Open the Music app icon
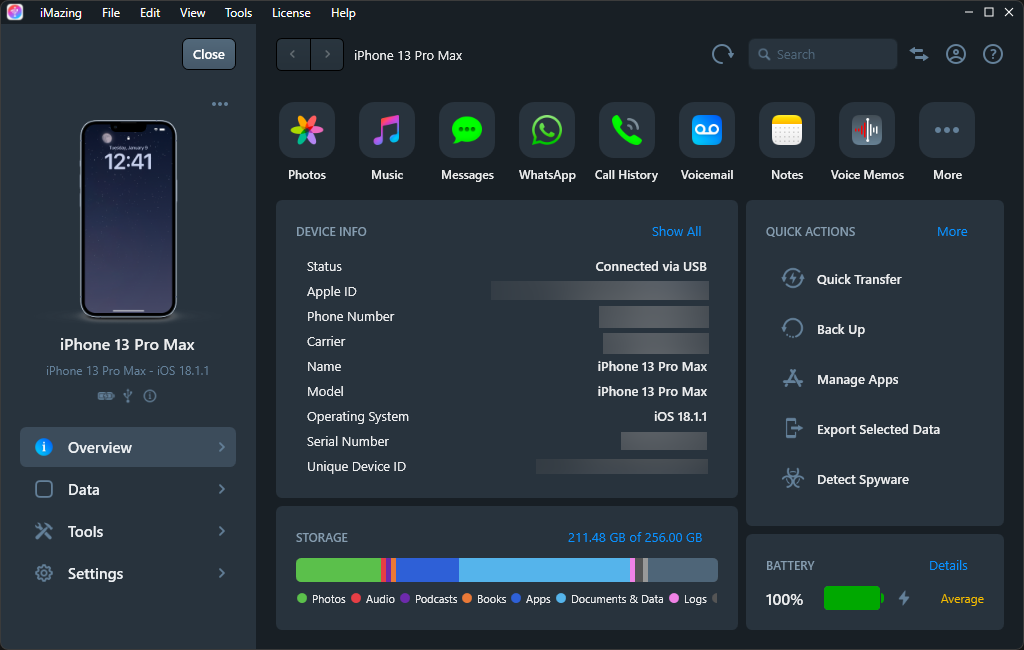 tap(387, 130)
